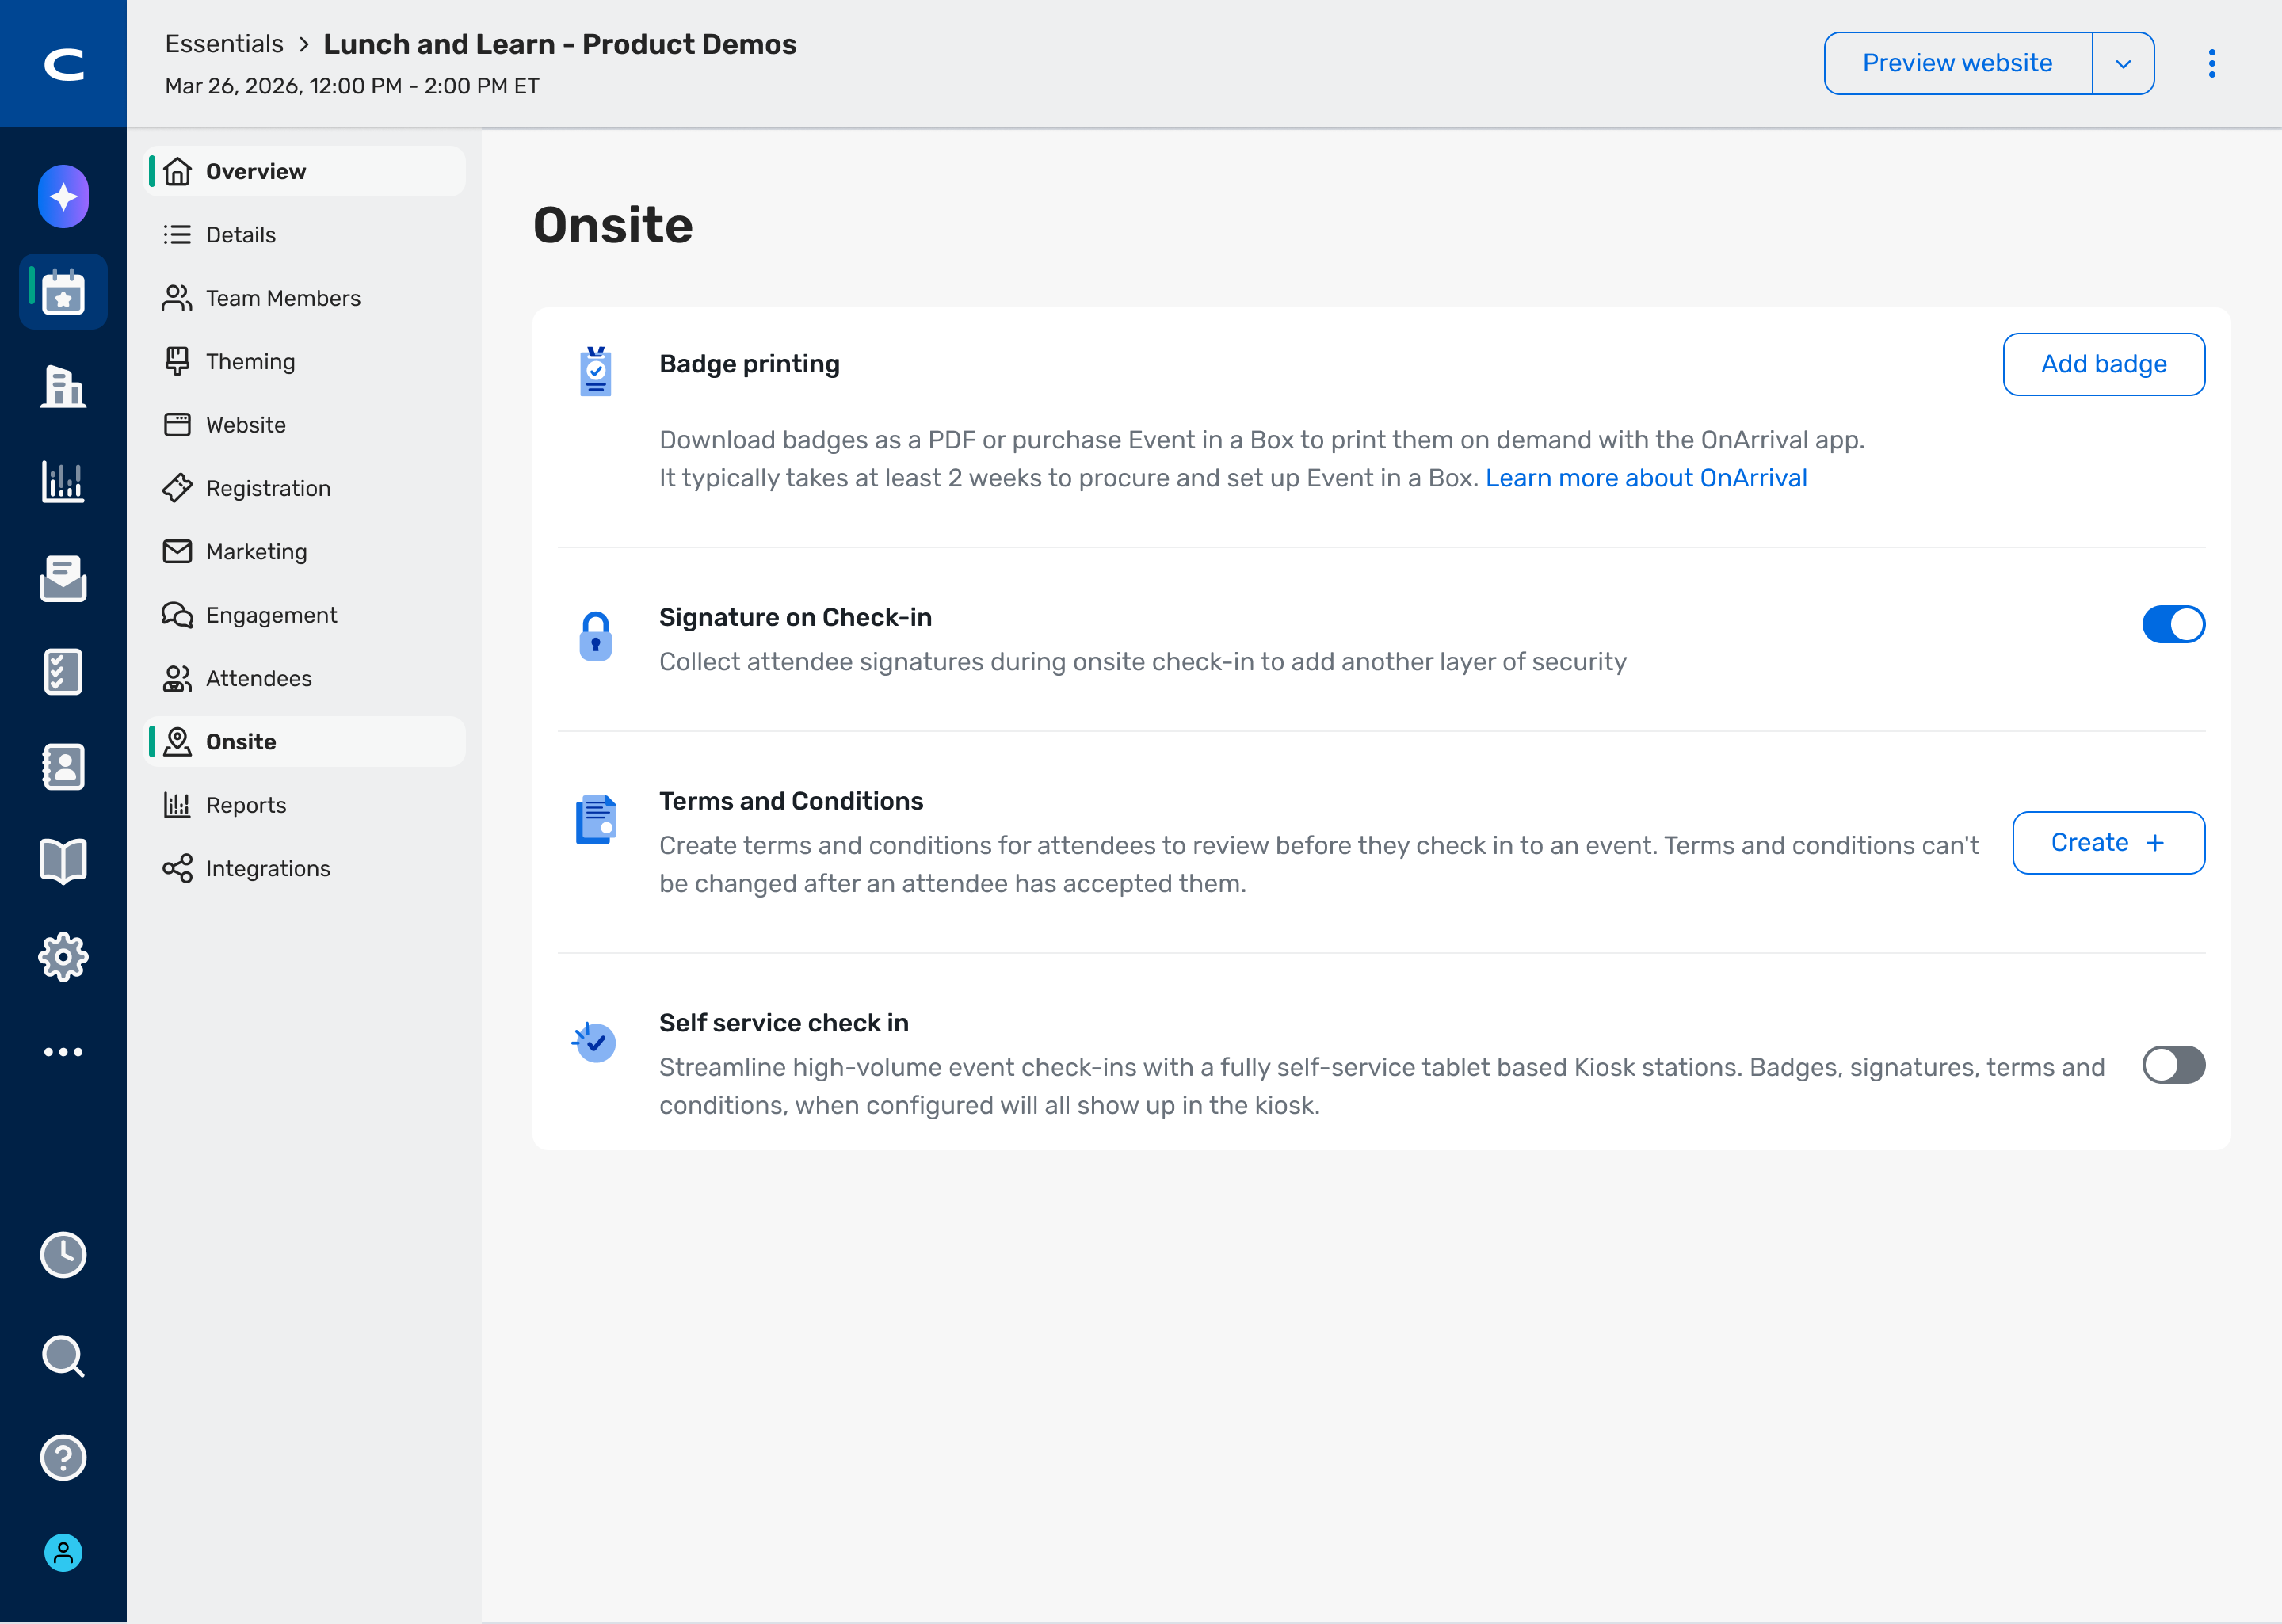The height and width of the screenshot is (1624, 2282).
Task: Click the Terms and Conditions heading
Action: [791, 801]
